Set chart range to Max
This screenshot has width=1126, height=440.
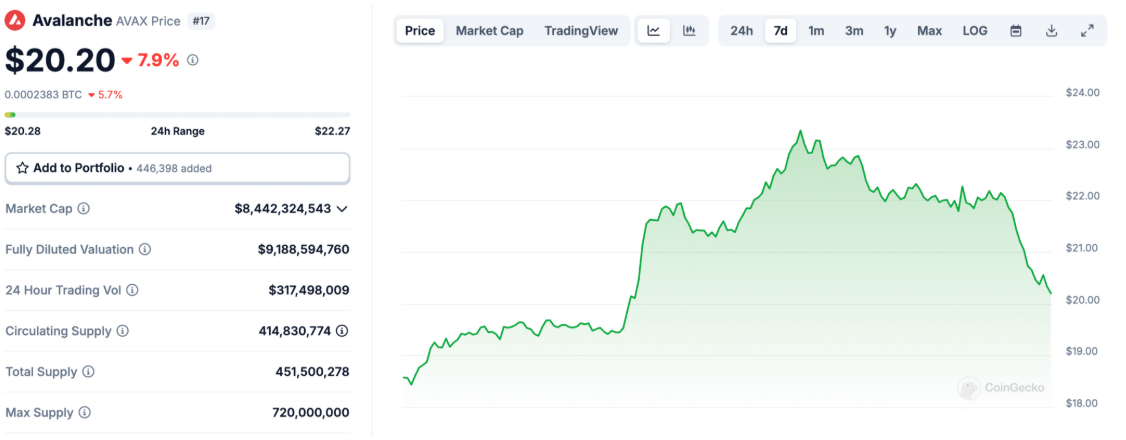929,31
